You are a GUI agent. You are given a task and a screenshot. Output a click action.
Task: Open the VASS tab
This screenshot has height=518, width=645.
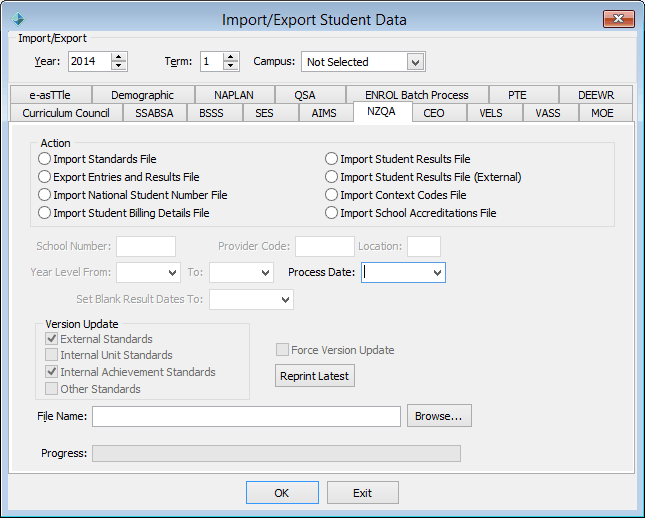[548, 113]
